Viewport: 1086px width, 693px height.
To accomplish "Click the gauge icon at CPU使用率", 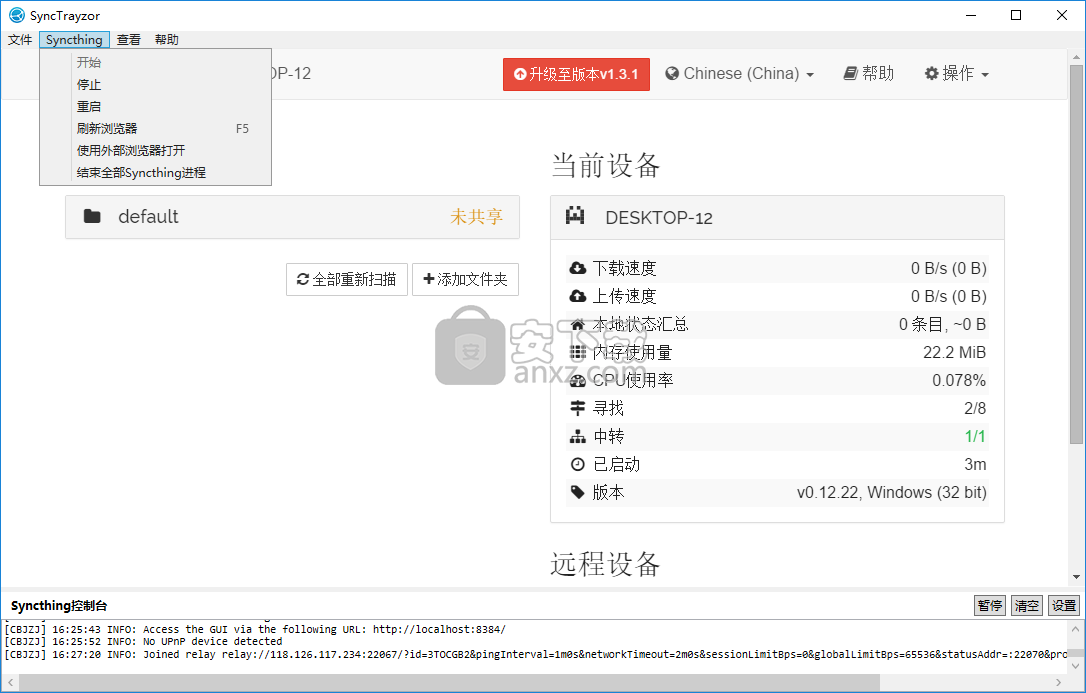I will pos(578,380).
